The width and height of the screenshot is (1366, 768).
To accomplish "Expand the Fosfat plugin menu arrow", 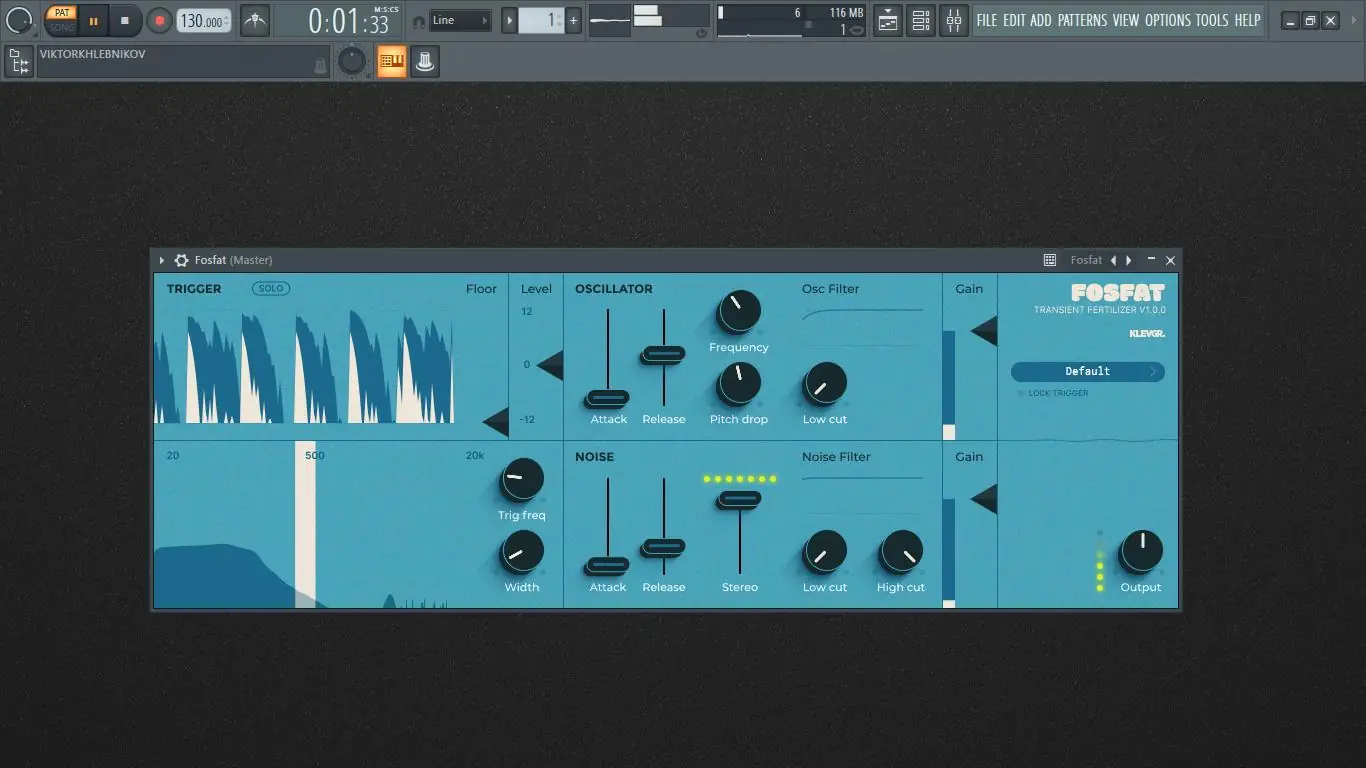I will click(162, 260).
